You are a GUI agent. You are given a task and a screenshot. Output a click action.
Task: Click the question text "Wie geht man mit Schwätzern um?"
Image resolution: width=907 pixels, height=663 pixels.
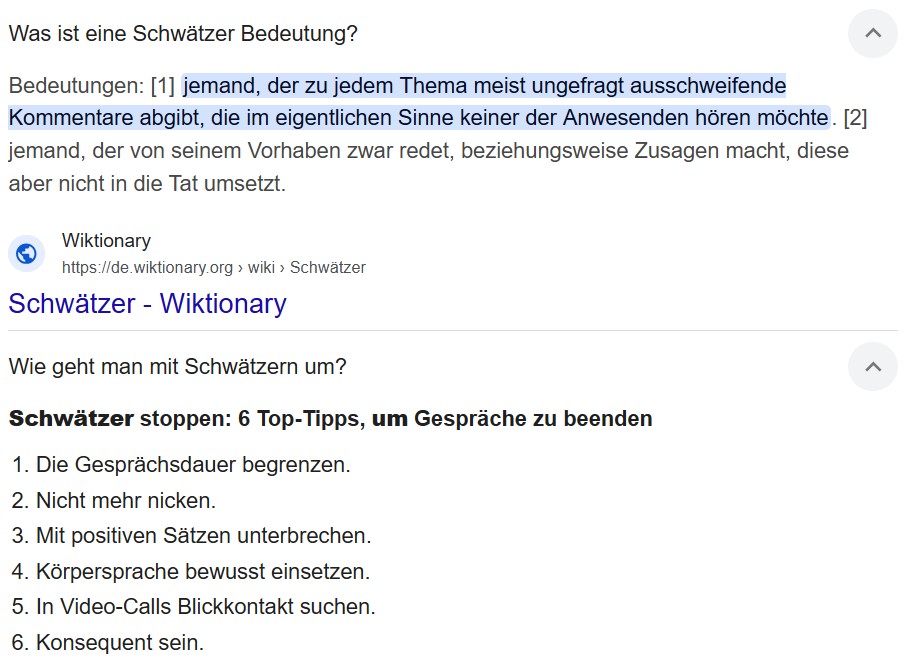pyautogui.click(x=177, y=367)
